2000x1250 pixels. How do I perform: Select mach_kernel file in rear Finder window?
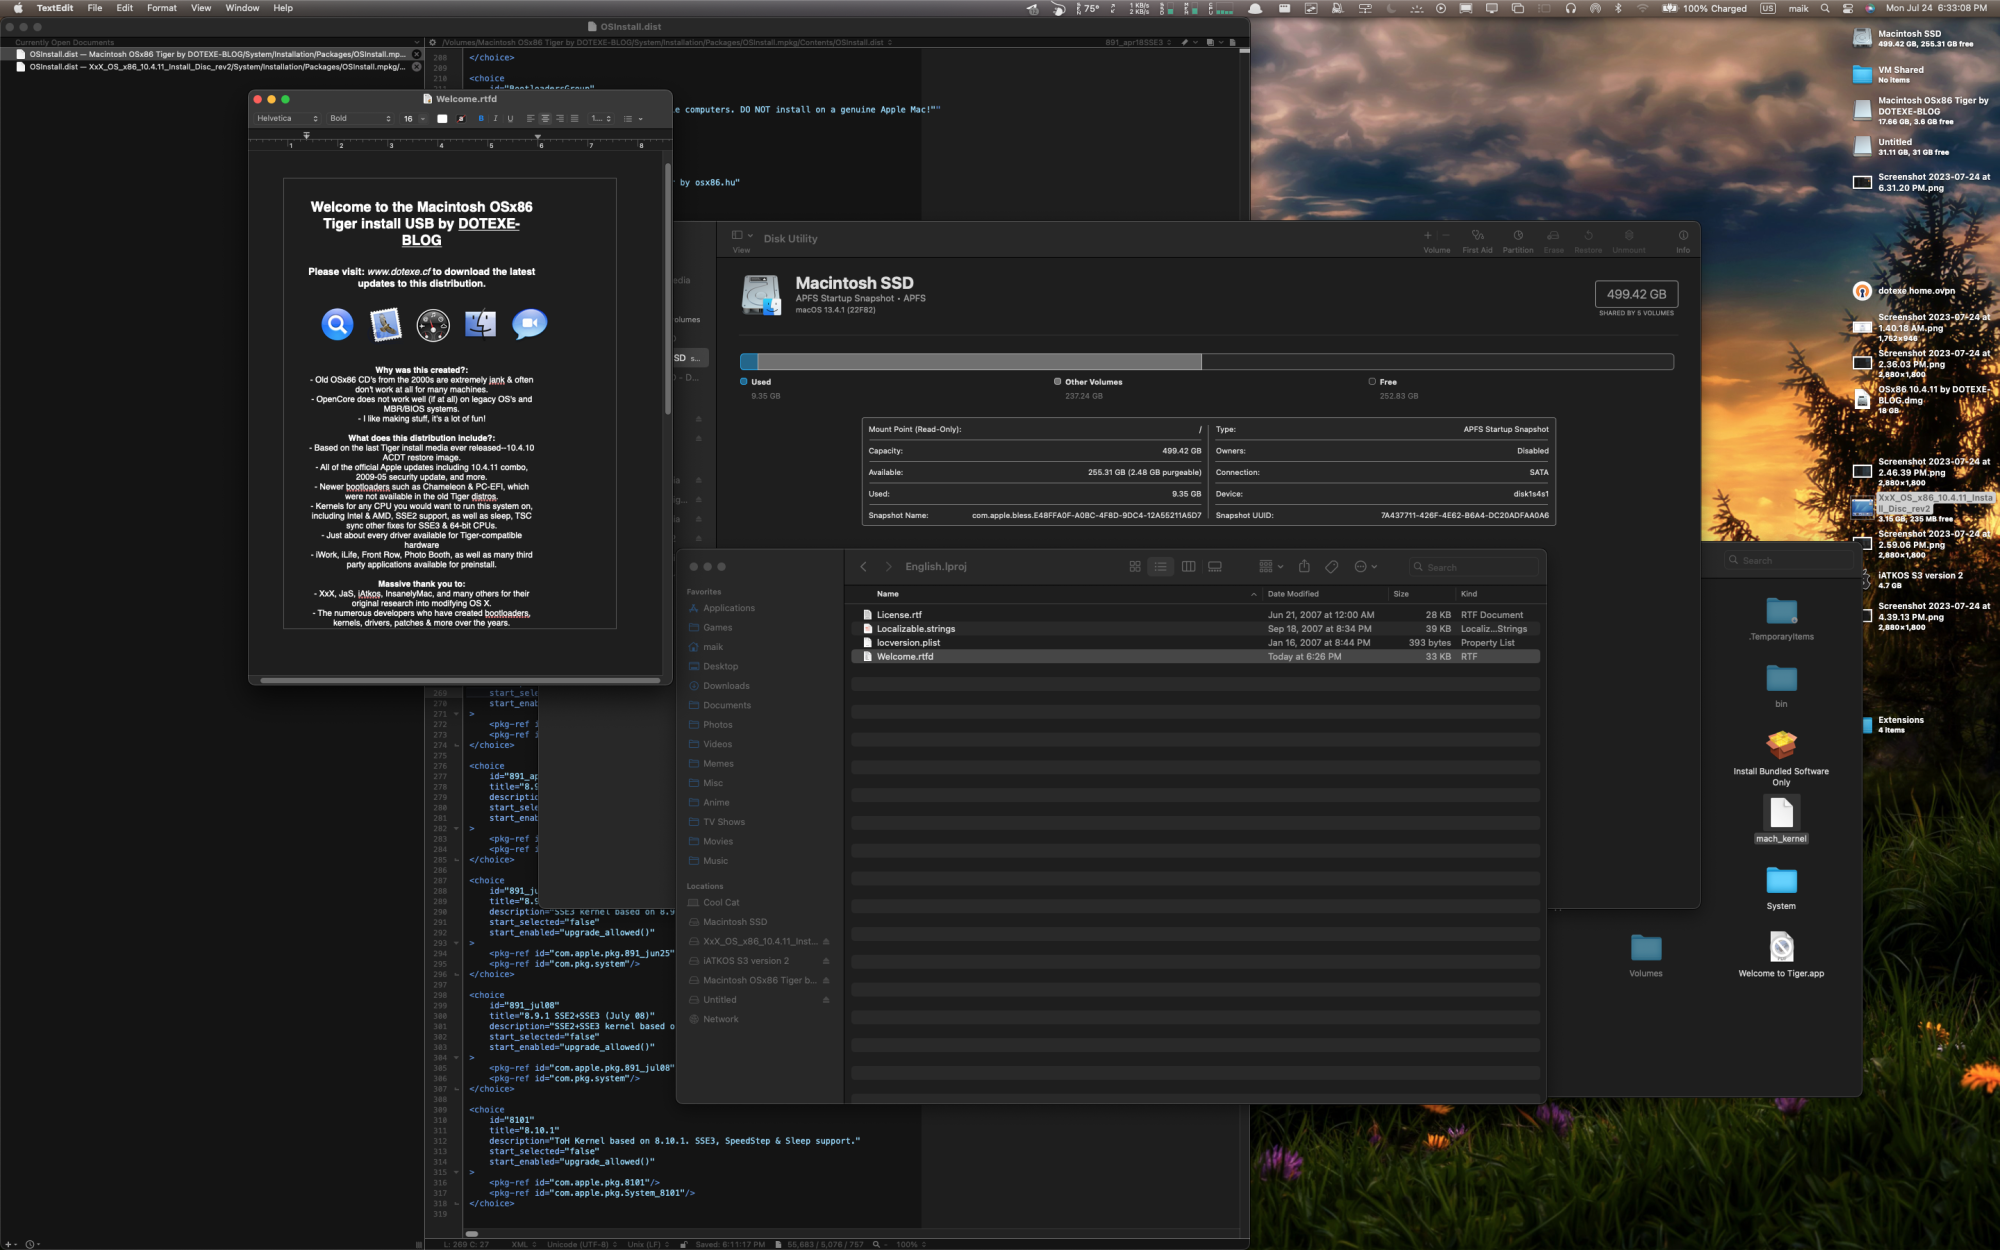coord(1781,819)
